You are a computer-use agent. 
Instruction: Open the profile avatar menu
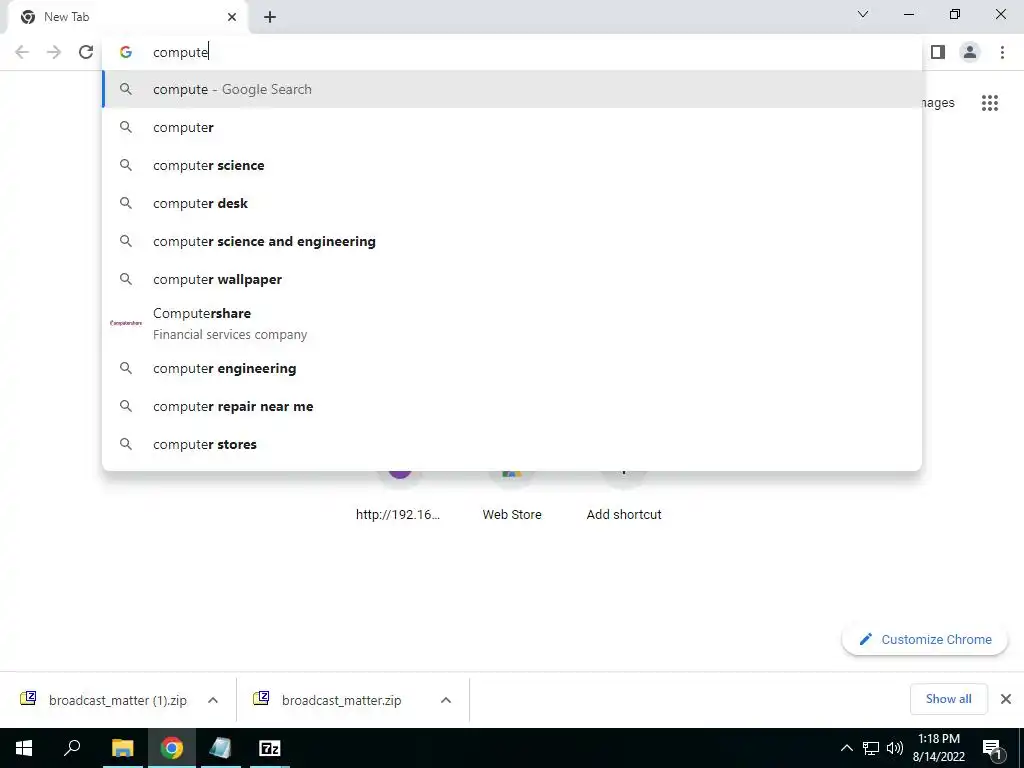970,52
